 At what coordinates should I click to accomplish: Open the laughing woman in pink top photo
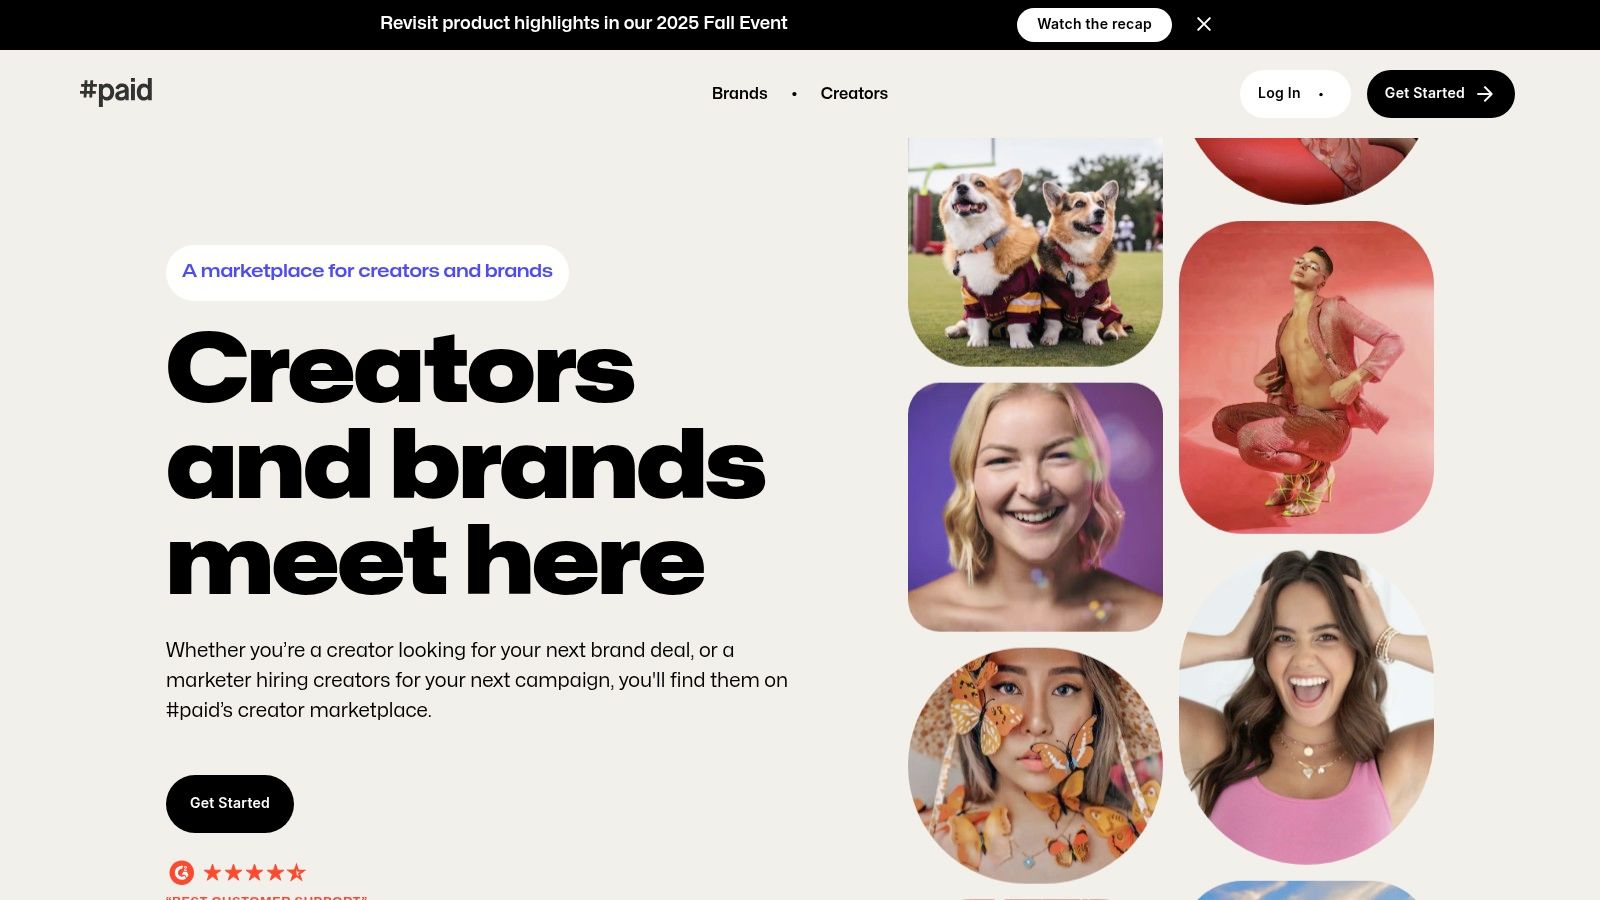click(x=1306, y=707)
